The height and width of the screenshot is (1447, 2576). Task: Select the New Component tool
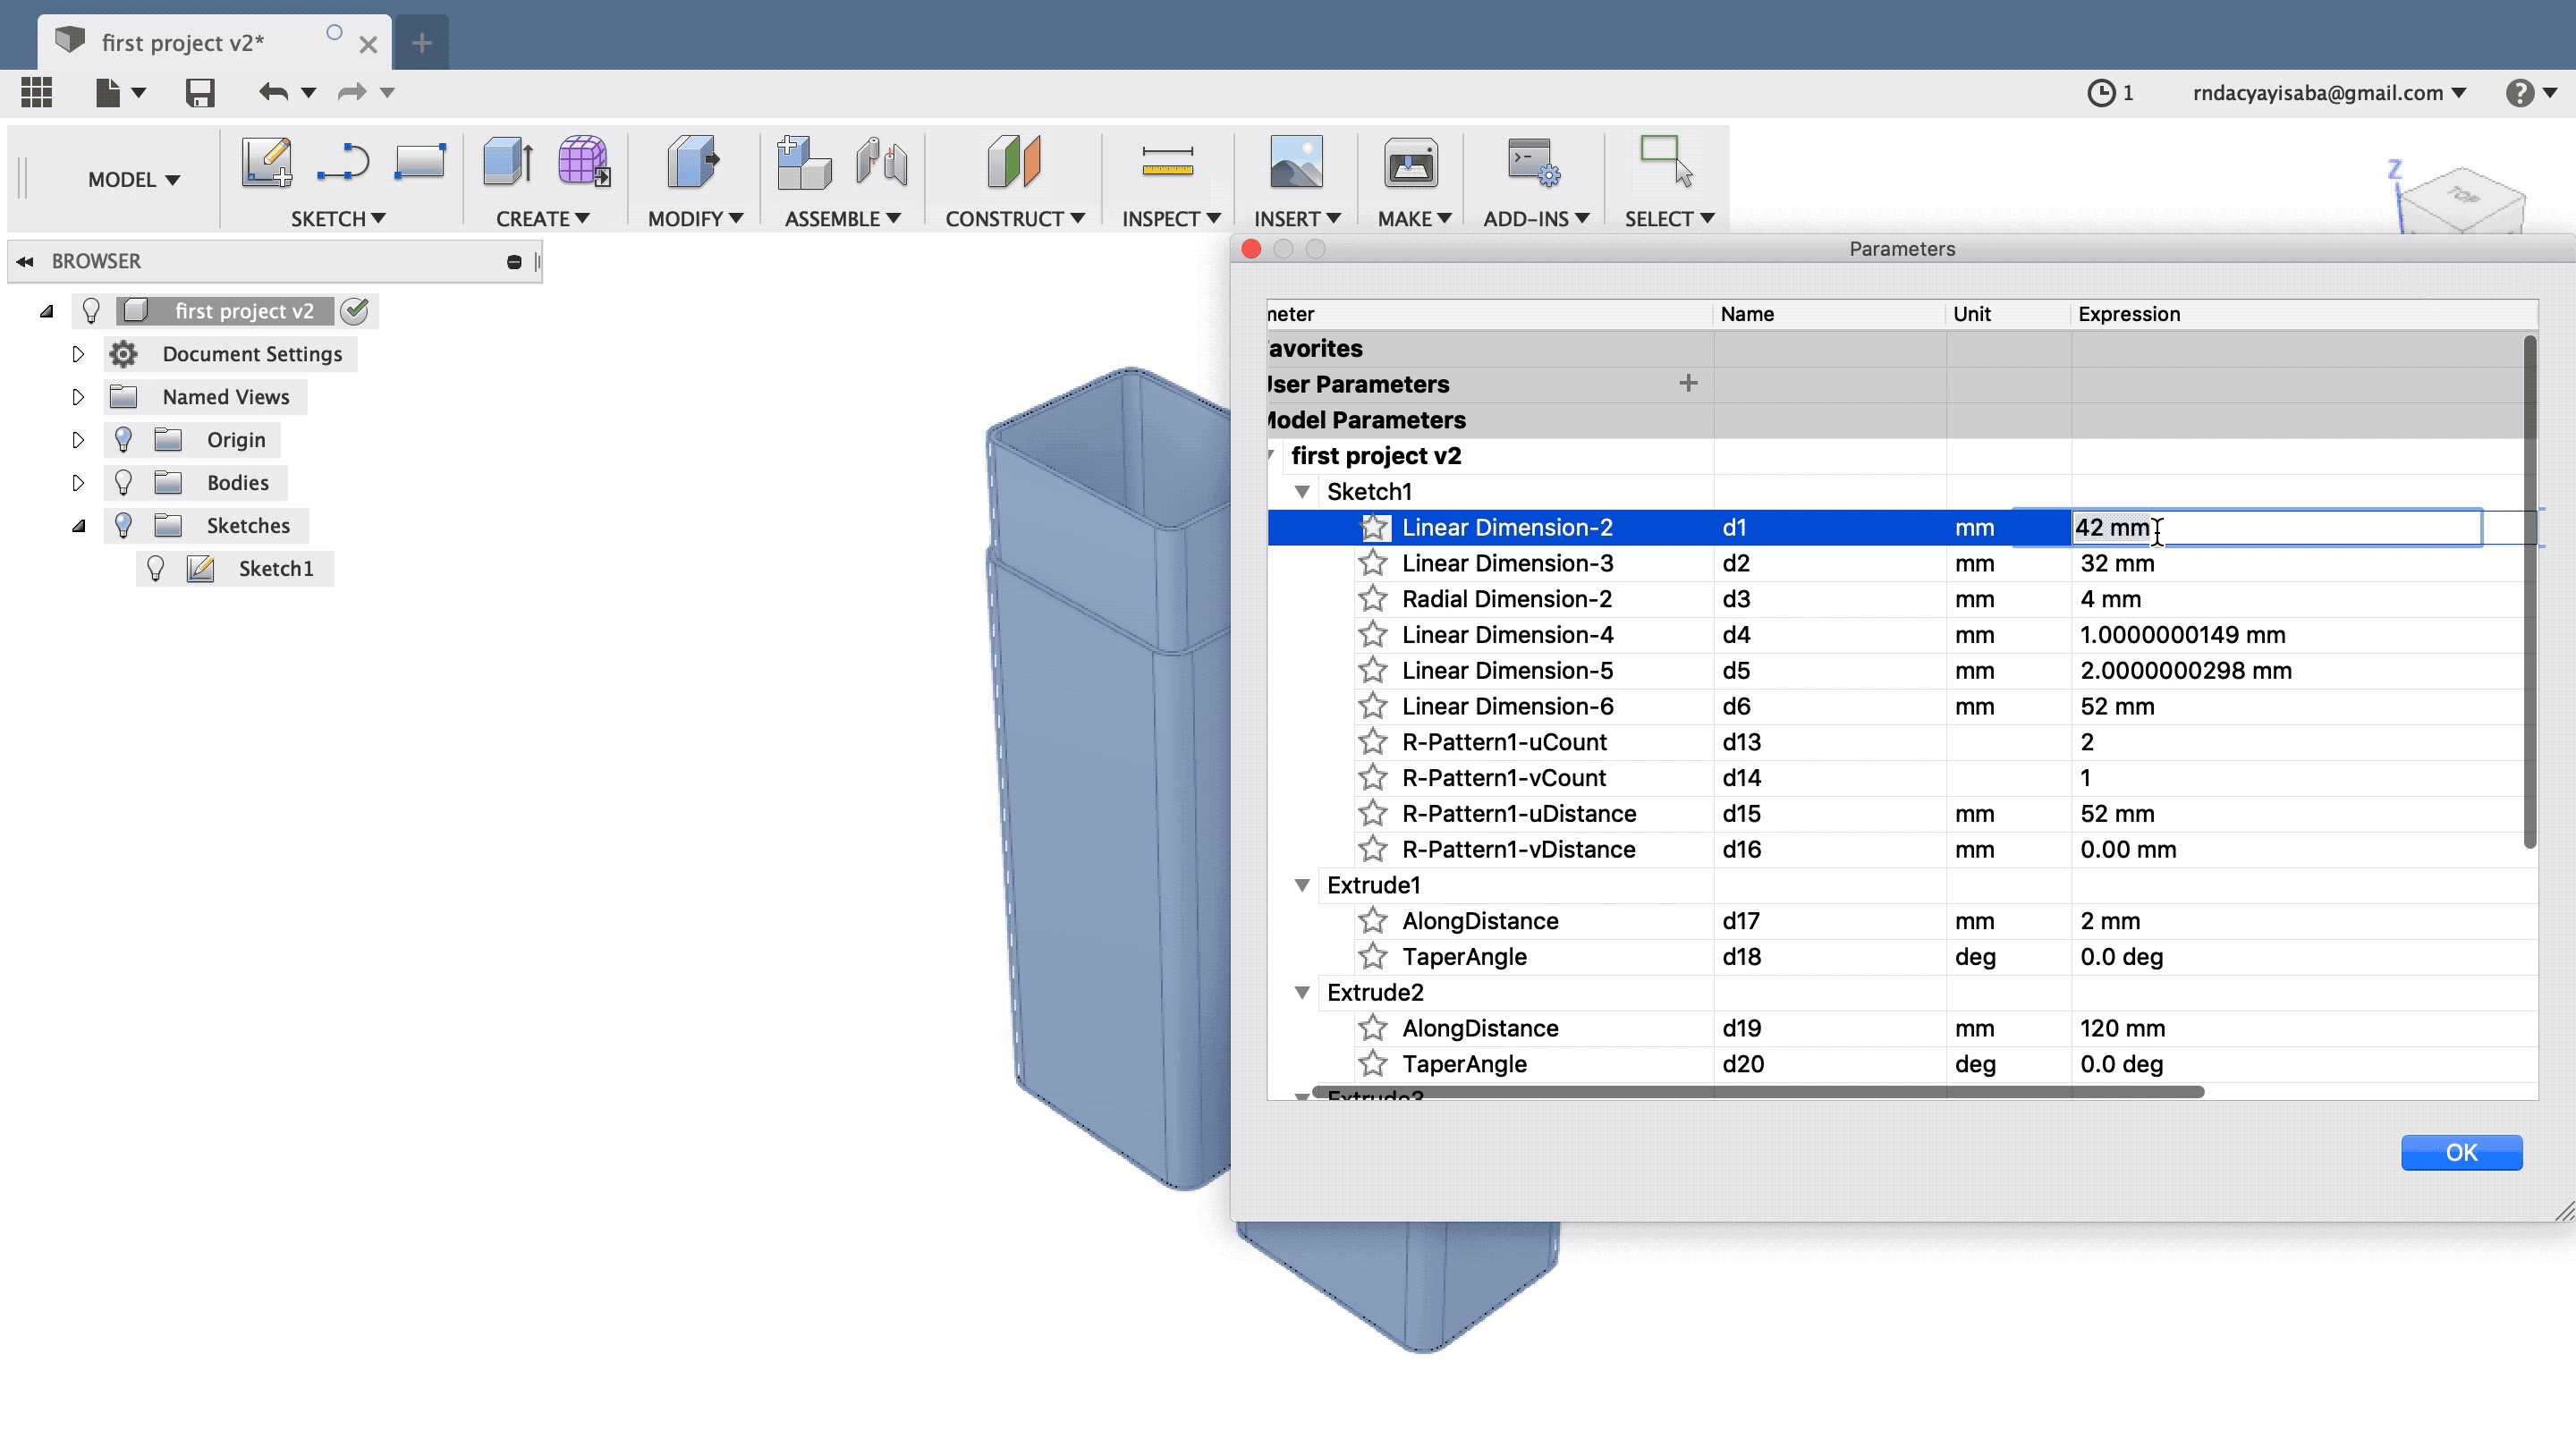[x=803, y=162]
